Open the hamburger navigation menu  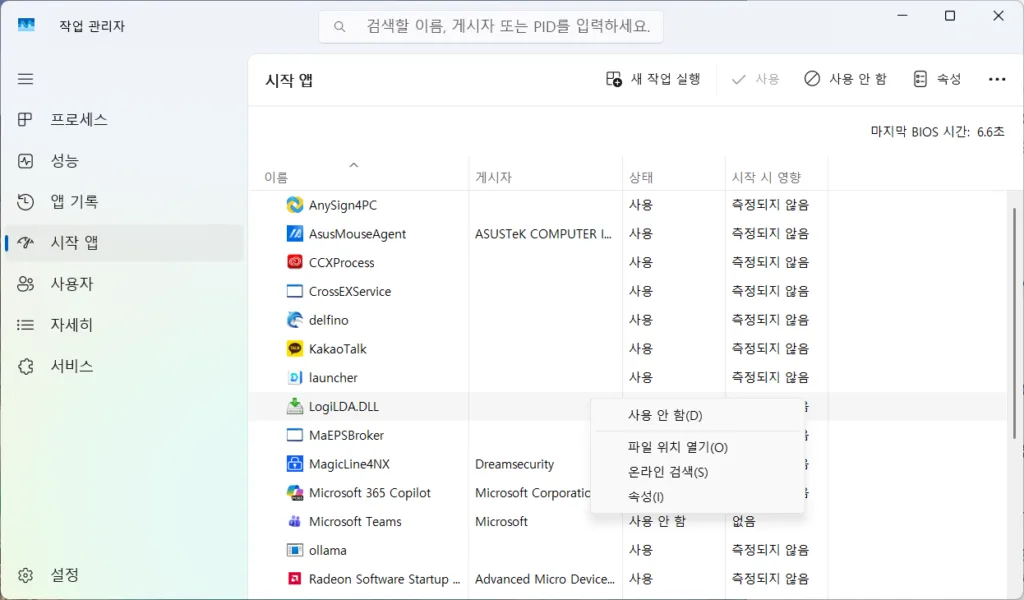pyautogui.click(x=25, y=79)
